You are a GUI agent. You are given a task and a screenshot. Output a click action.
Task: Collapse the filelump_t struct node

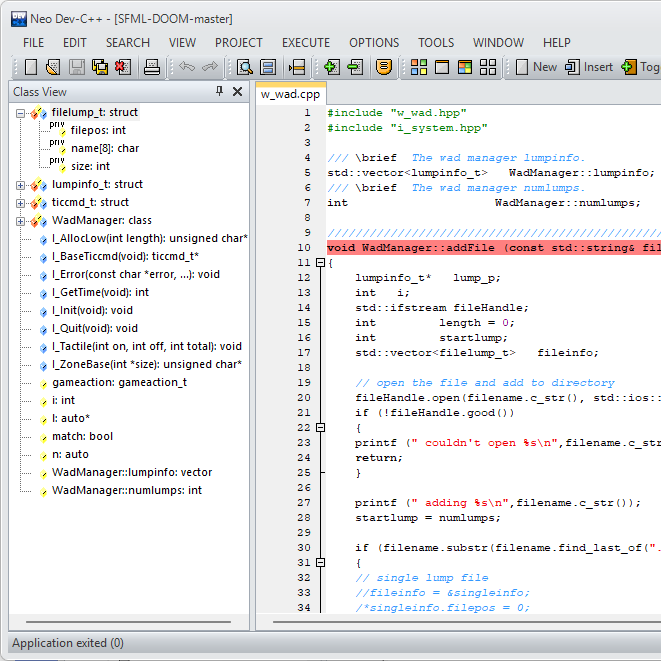[x=21, y=112]
